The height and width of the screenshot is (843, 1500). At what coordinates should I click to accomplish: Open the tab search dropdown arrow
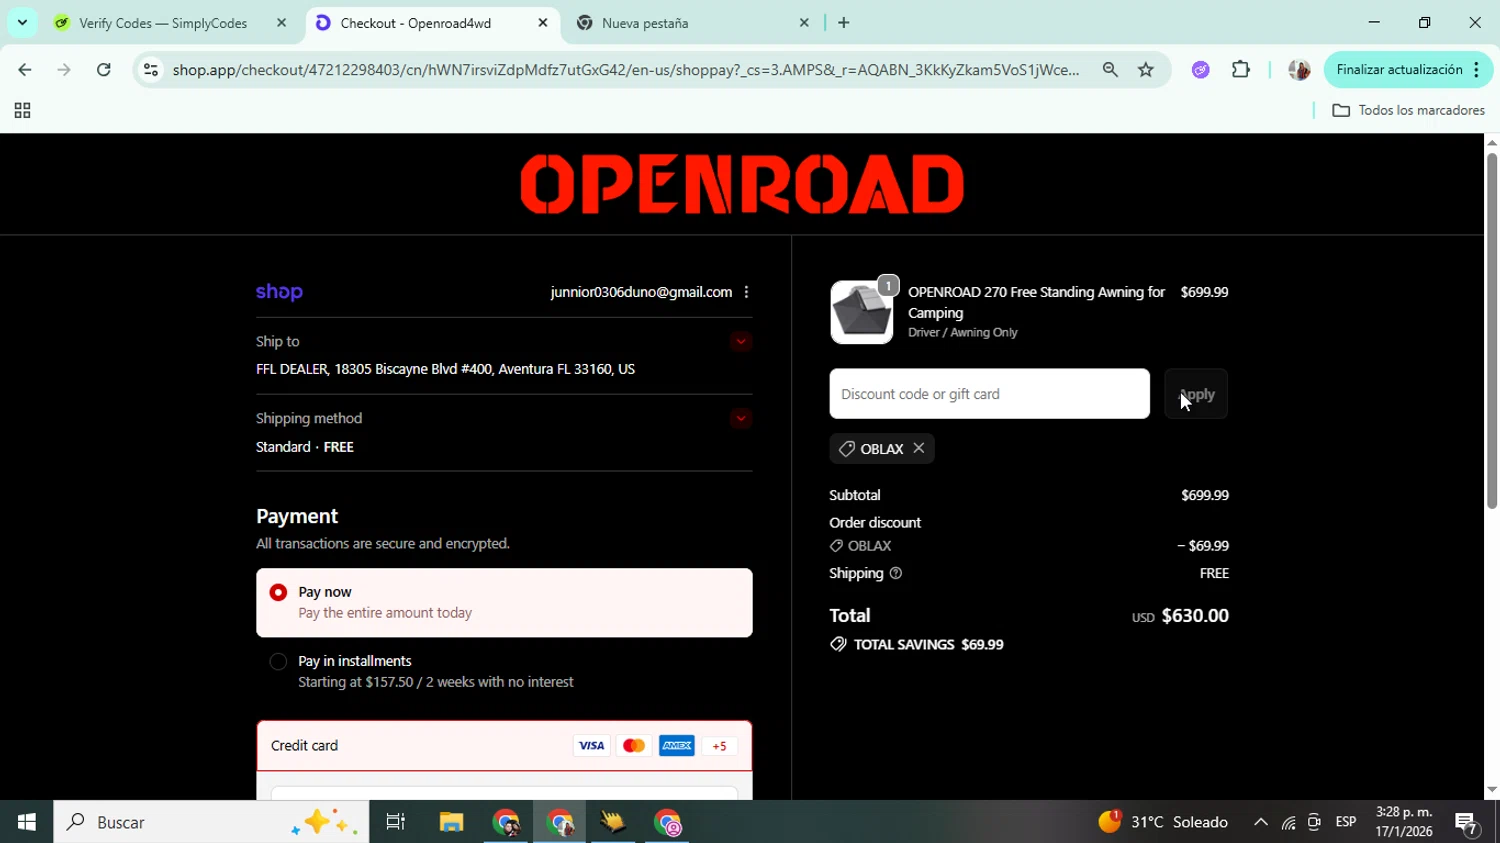click(x=22, y=22)
